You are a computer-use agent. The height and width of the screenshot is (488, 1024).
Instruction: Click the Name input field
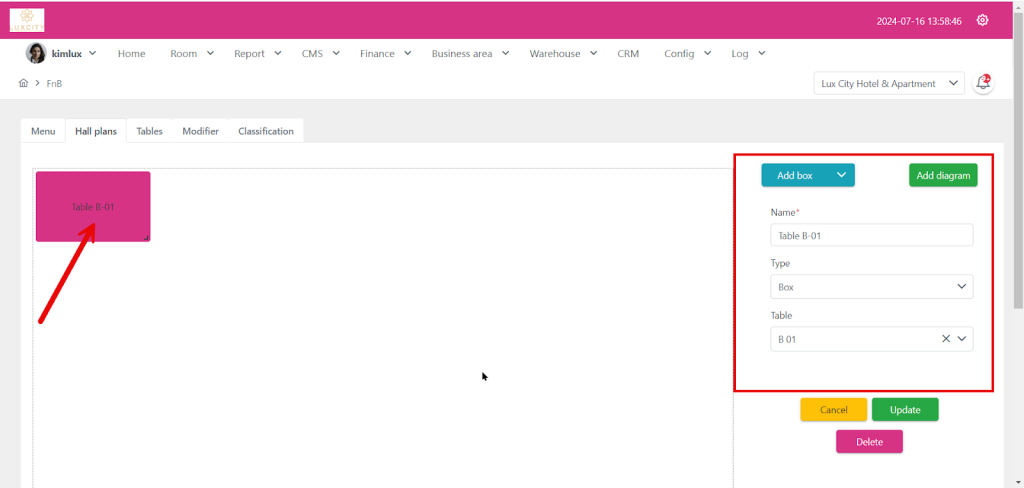871,235
